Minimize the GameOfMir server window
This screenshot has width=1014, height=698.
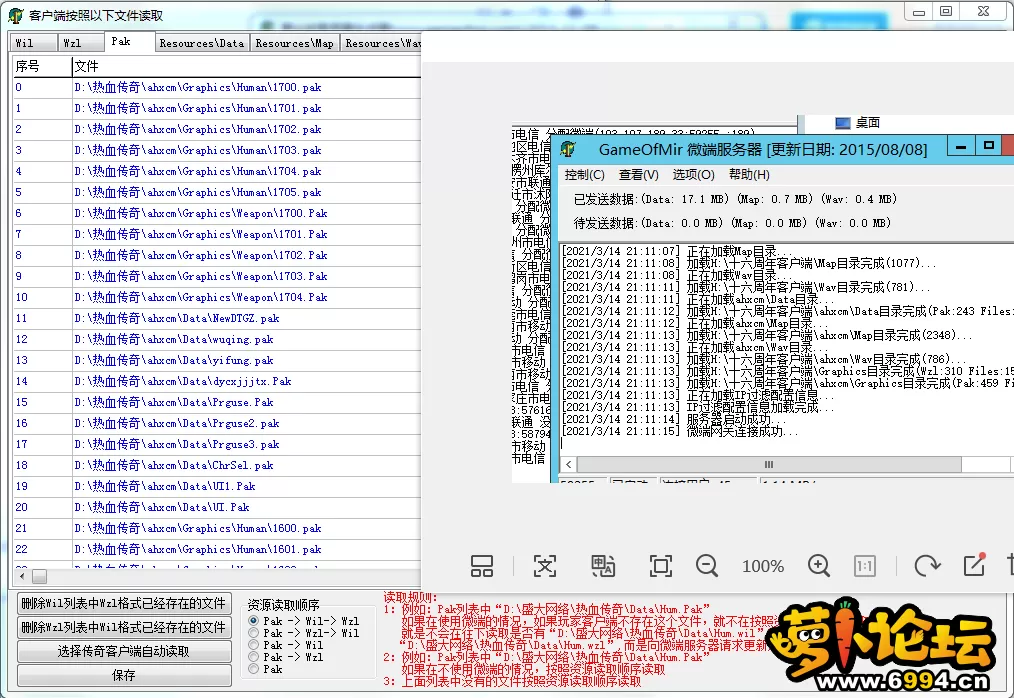961,147
